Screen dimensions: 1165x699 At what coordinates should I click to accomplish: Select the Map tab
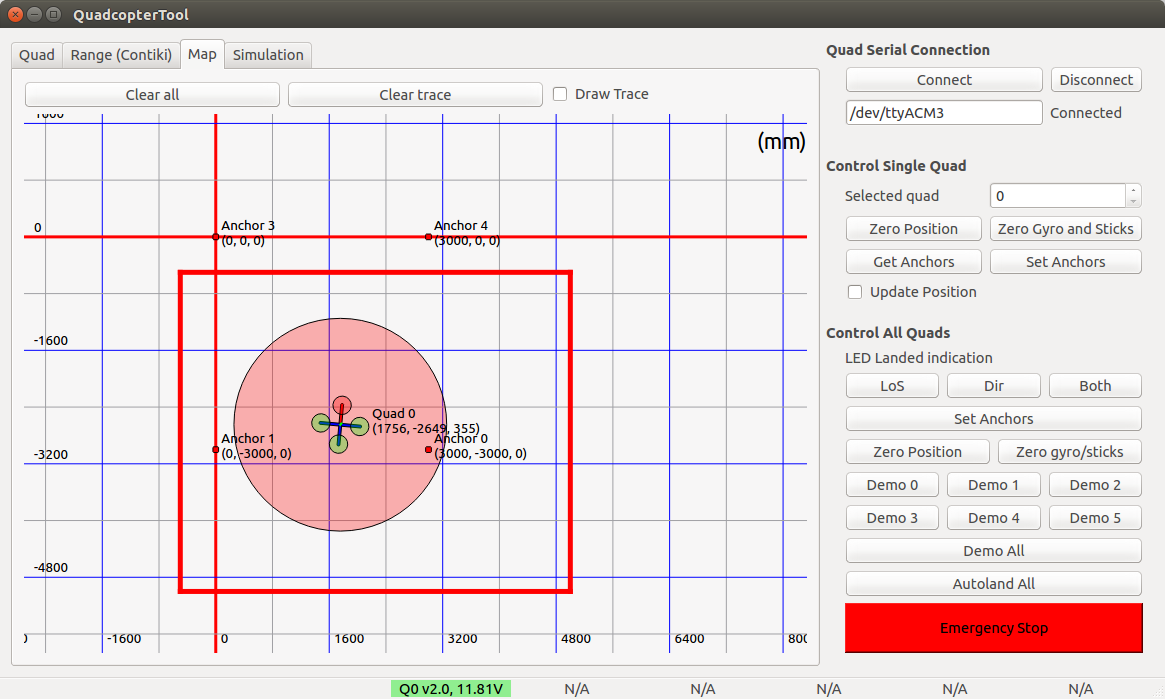point(202,54)
